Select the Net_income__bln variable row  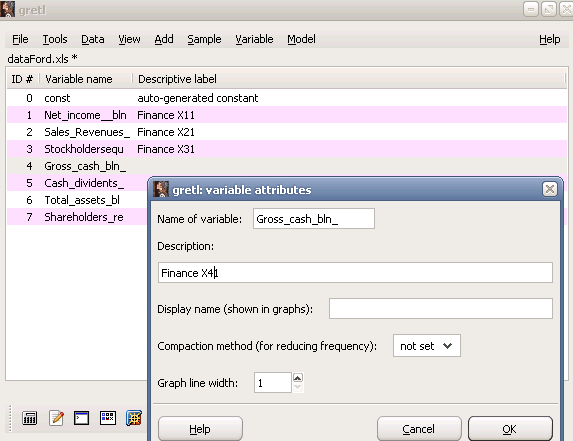(286, 115)
